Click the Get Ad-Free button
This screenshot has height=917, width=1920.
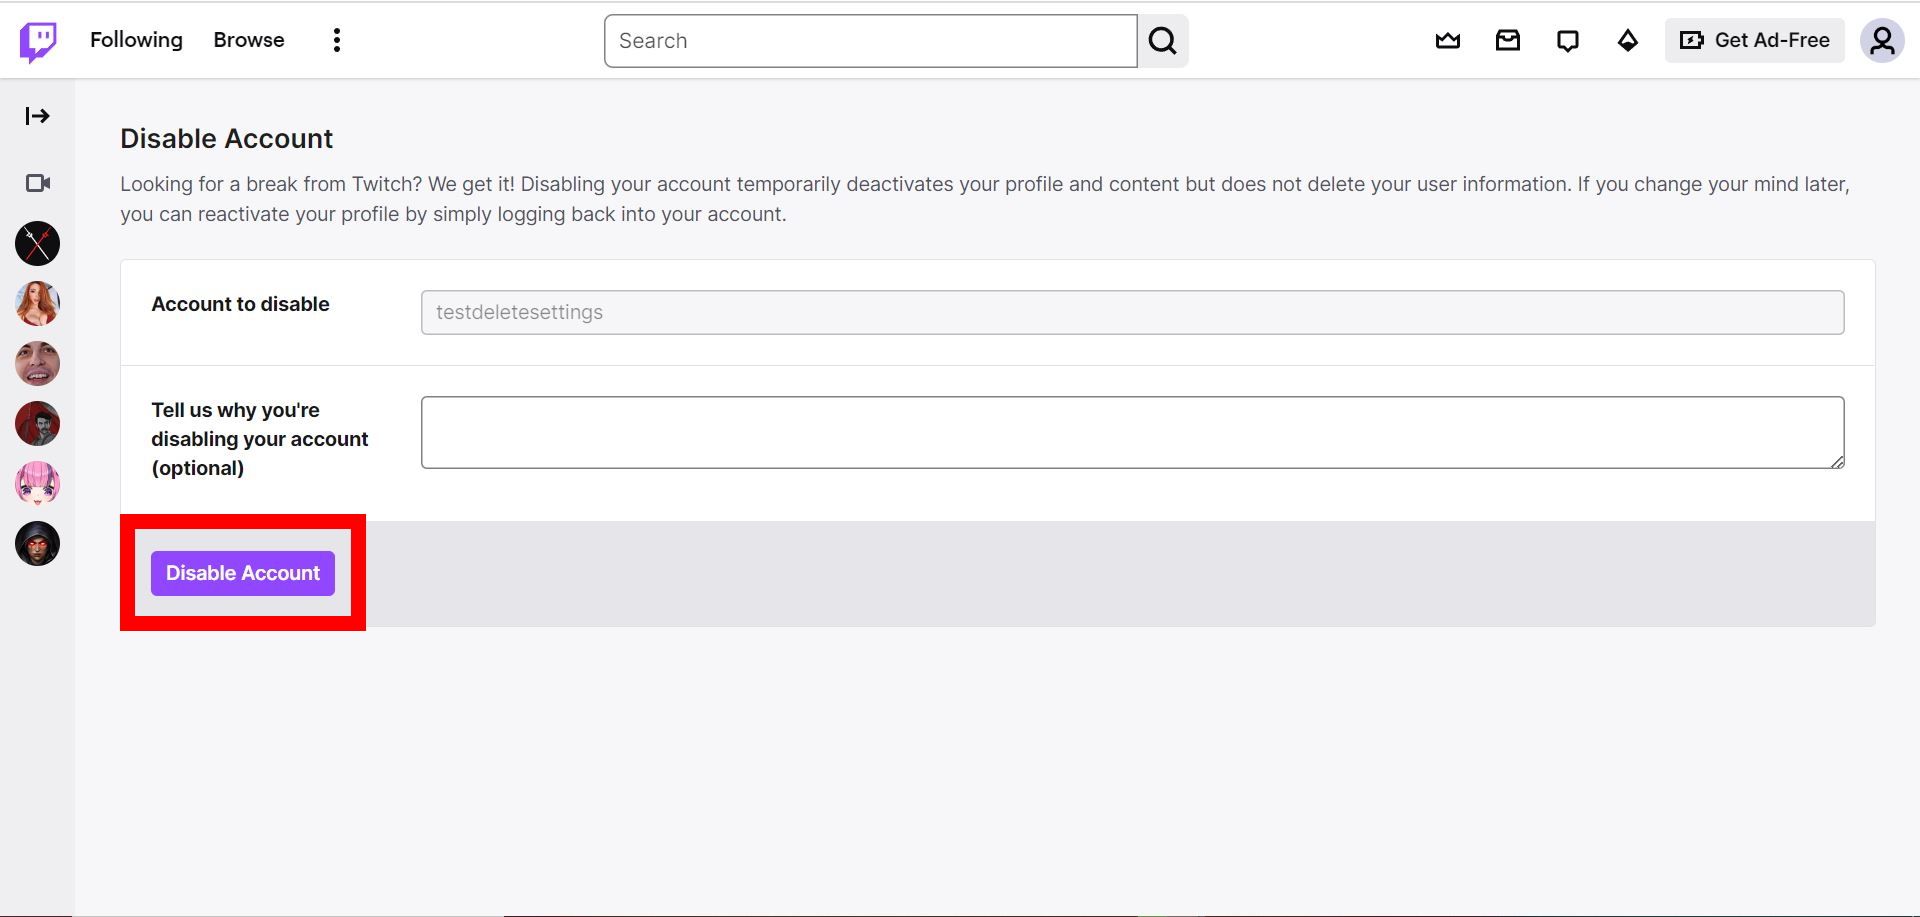[x=1754, y=40]
